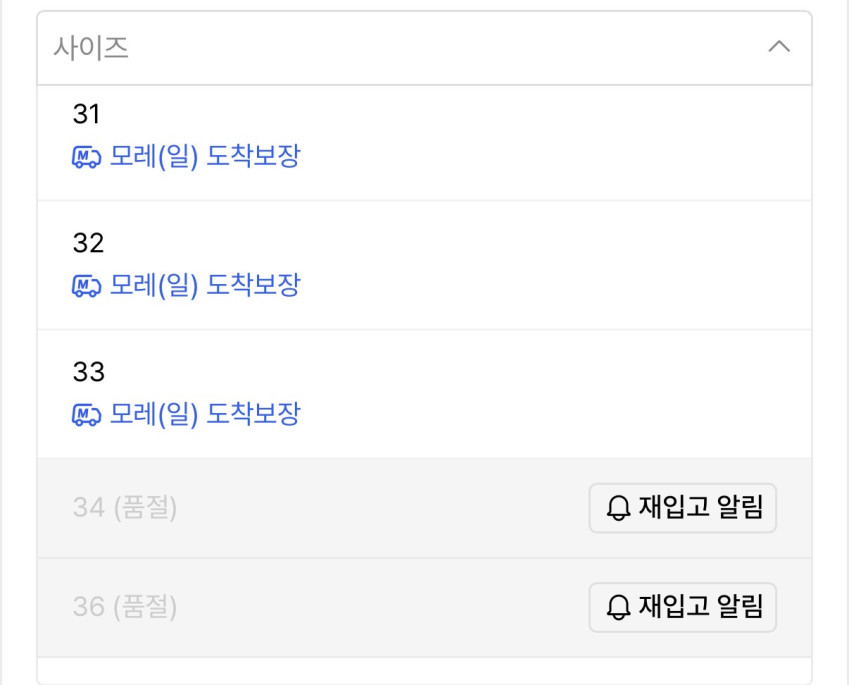Image resolution: width=849 pixels, height=685 pixels.
Task: Select size 31 from the list
Action: click(87, 115)
